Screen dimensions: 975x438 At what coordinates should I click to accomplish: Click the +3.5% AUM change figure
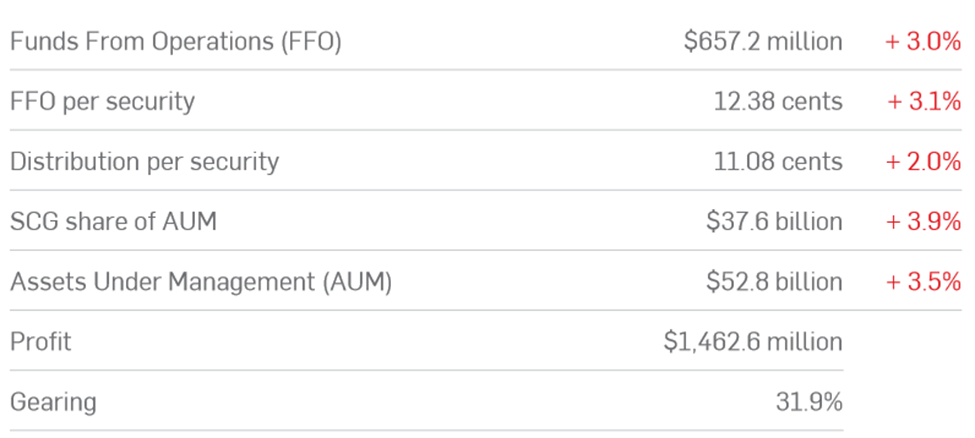pos(923,282)
